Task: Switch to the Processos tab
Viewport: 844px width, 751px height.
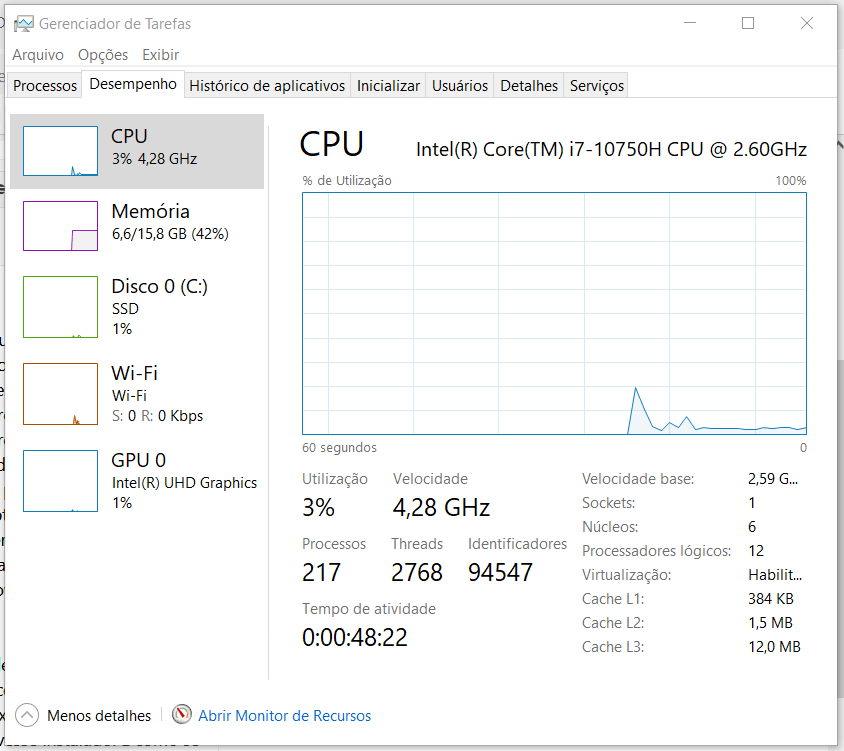Action: click(45, 86)
